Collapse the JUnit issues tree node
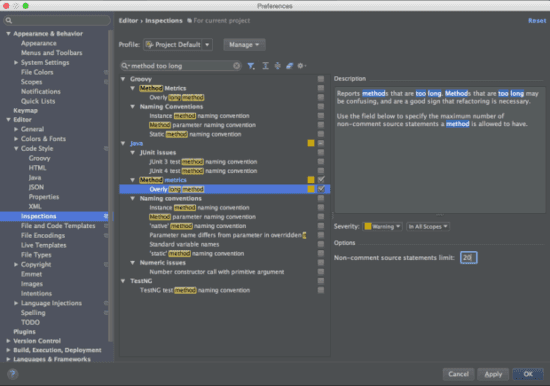The image size is (550, 386). [x=133, y=152]
